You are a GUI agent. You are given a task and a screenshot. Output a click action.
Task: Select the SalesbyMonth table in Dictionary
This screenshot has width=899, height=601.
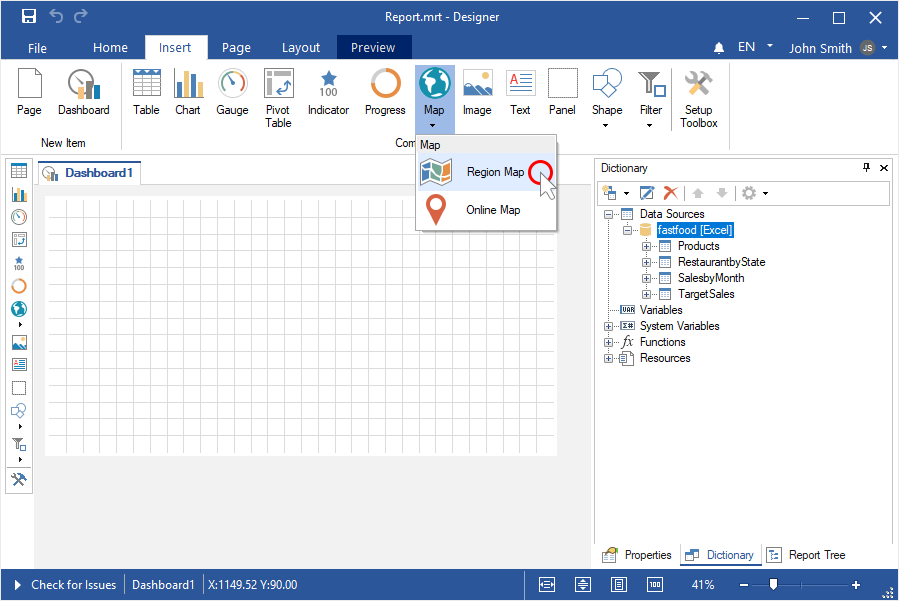coord(710,278)
